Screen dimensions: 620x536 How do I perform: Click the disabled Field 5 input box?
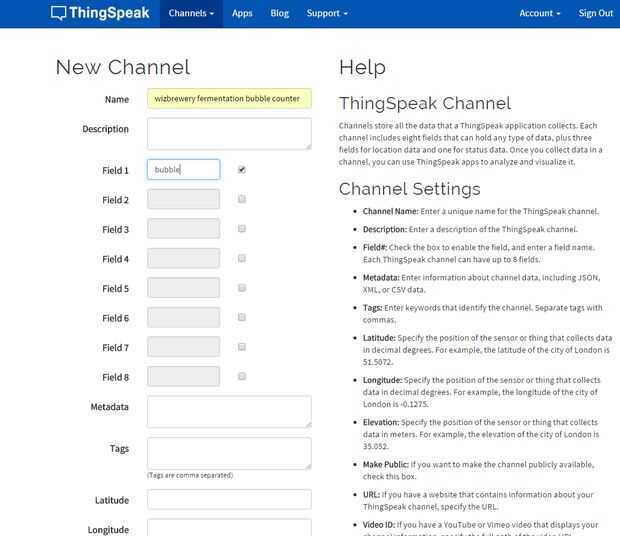pyautogui.click(x=183, y=288)
